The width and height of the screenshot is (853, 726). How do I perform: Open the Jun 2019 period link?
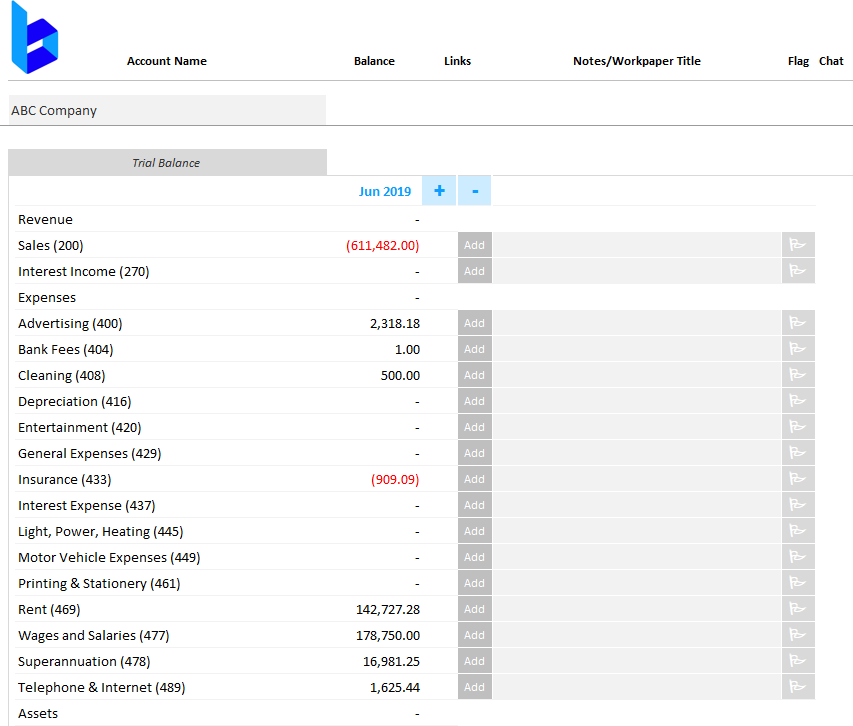tap(385, 190)
